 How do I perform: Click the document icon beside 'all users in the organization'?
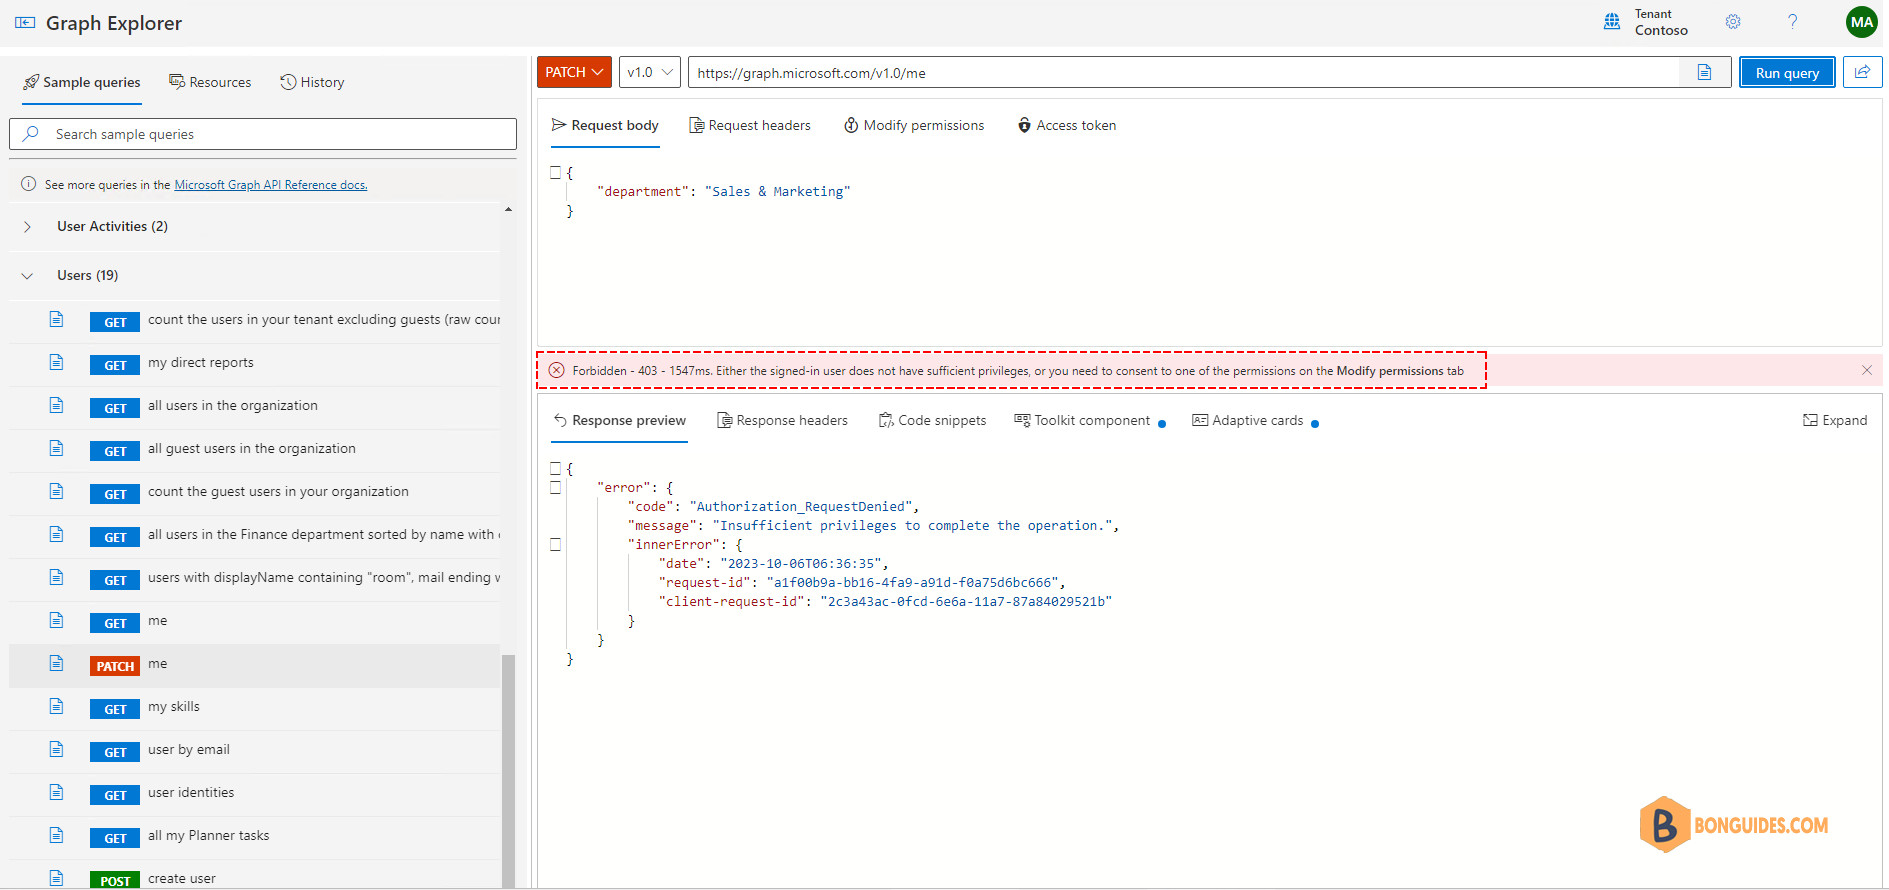pyautogui.click(x=56, y=405)
